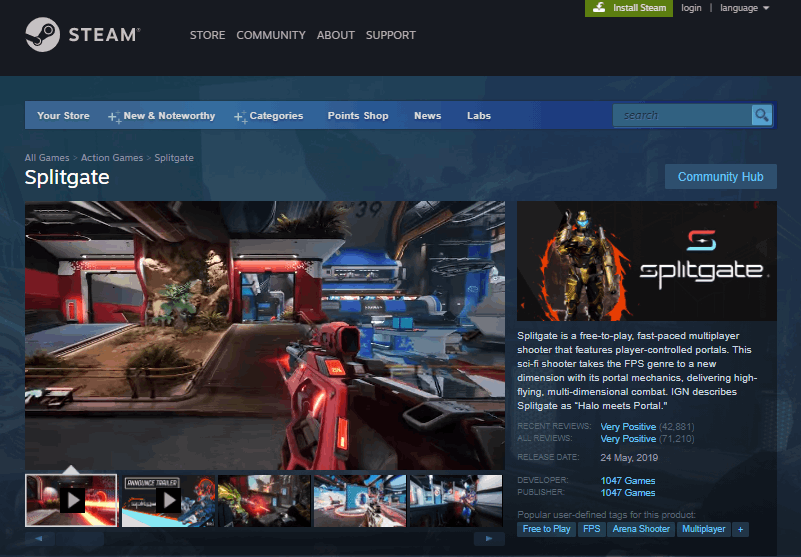Play the Announce Trailer thumbnail

coord(168,501)
